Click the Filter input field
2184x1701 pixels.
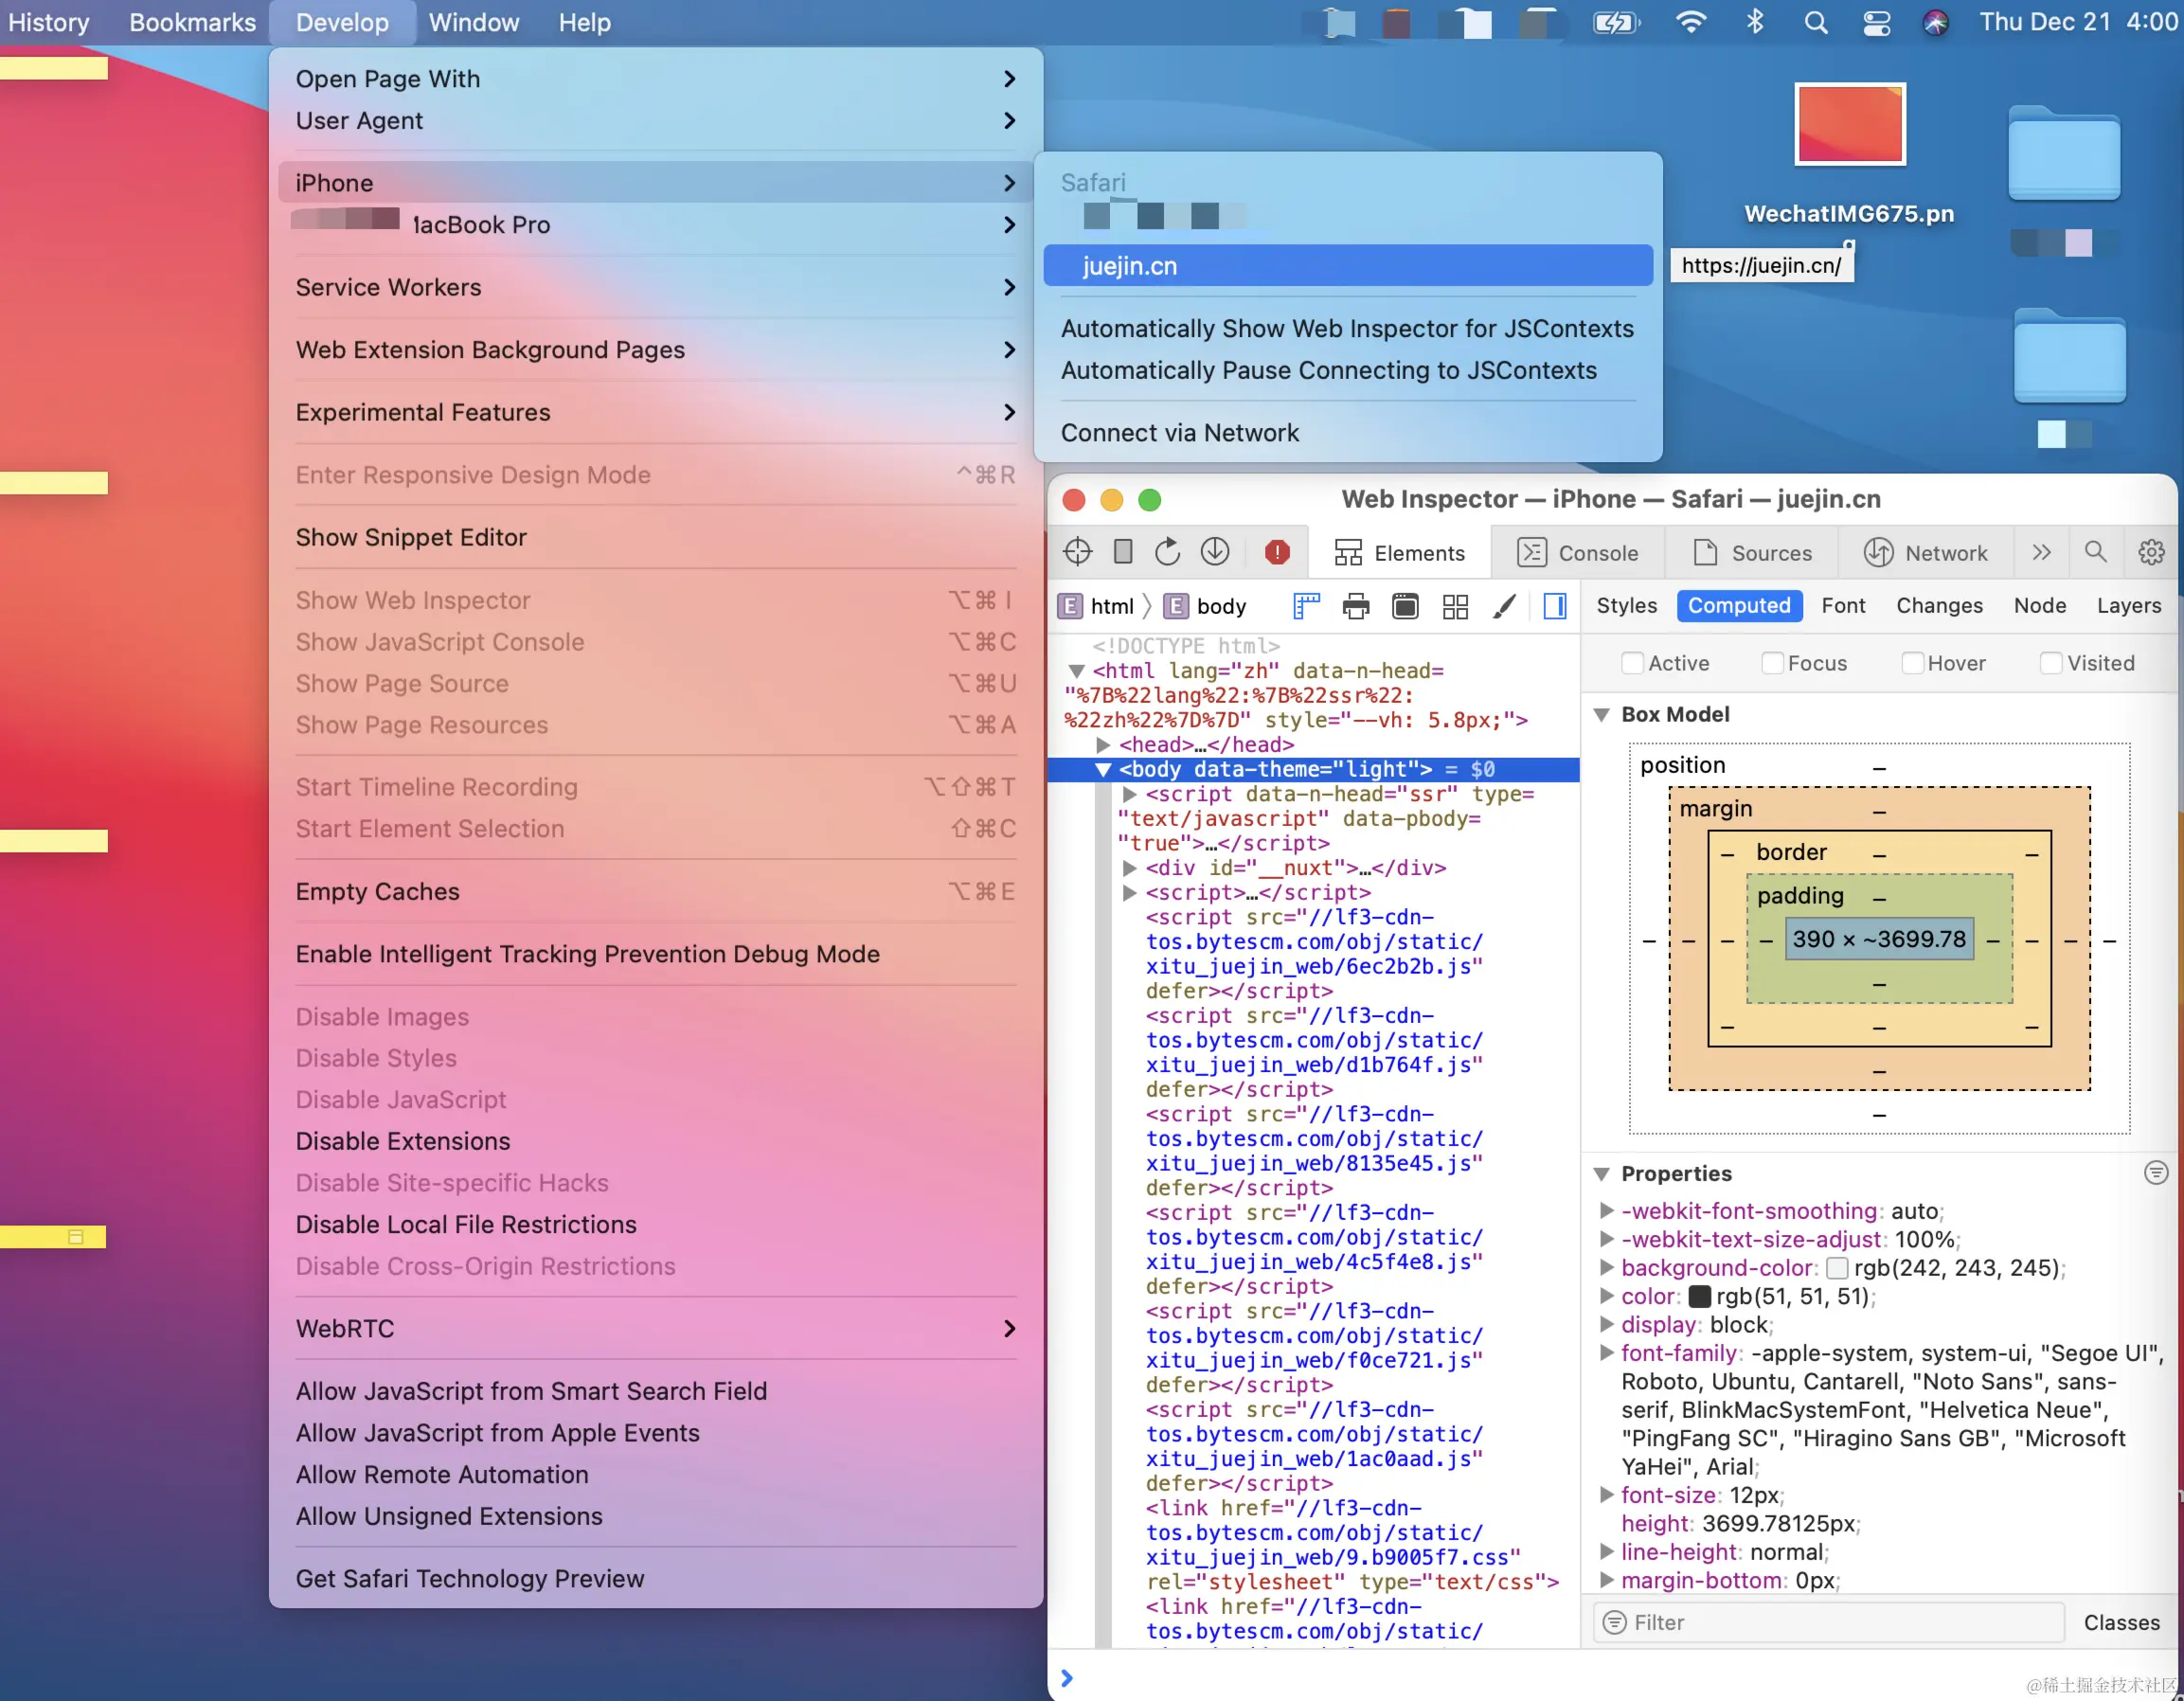(x=1829, y=1622)
